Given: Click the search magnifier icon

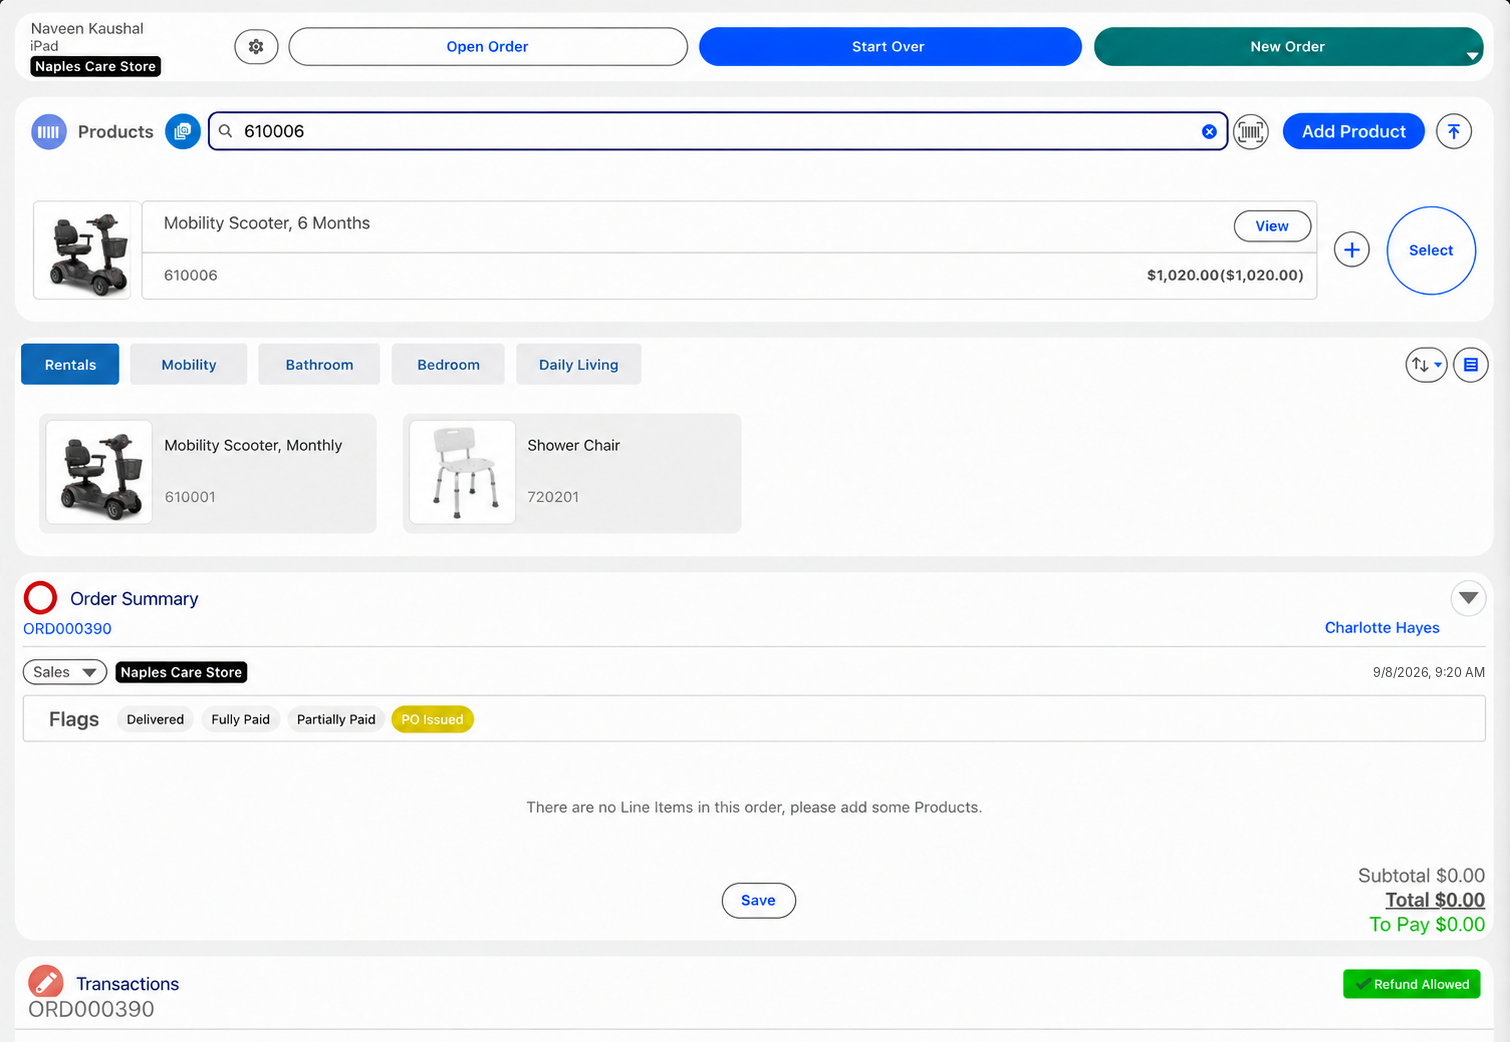Looking at the screenshot, I should coord(226,131).
